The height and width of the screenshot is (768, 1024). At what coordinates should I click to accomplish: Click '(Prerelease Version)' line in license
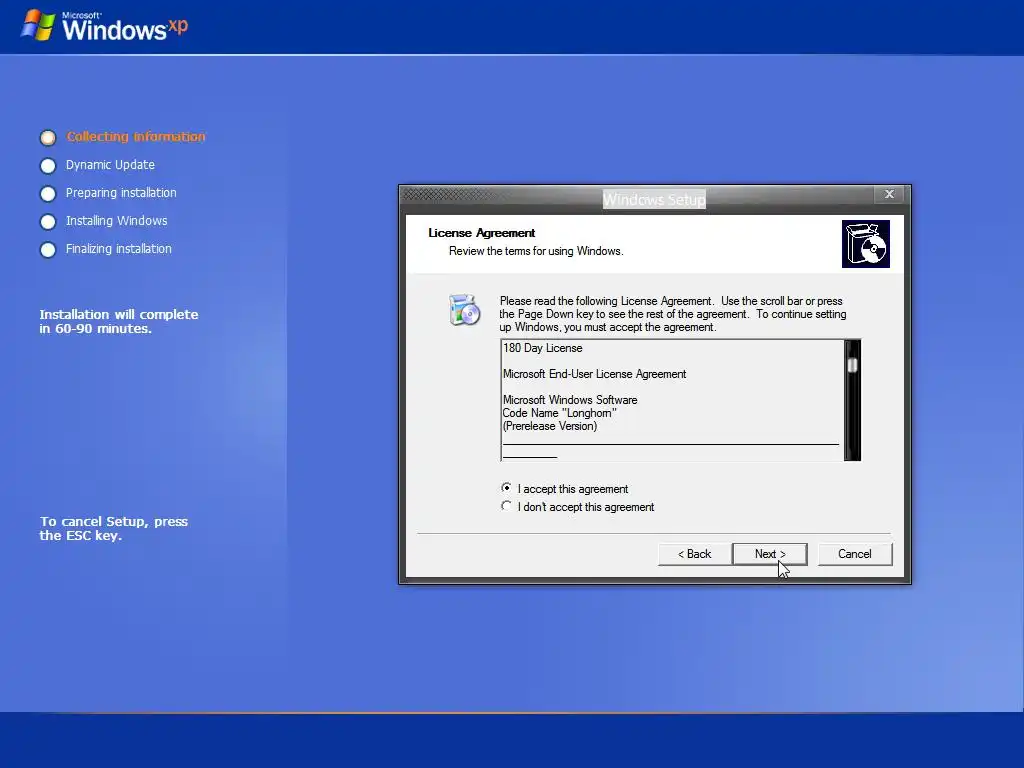pos(550,426)
